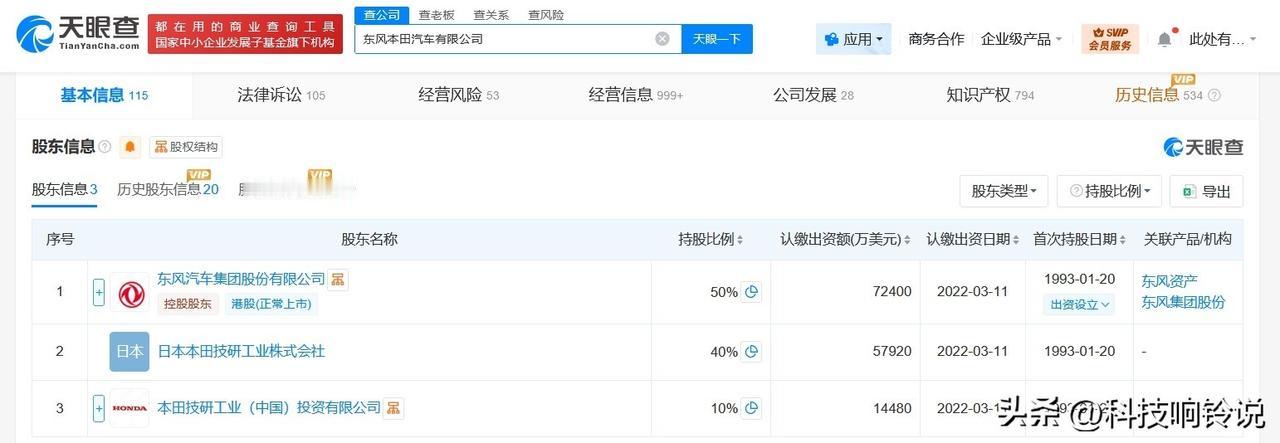Click equity structure icon beside 本田技研工业（中国）

point(395,408)
